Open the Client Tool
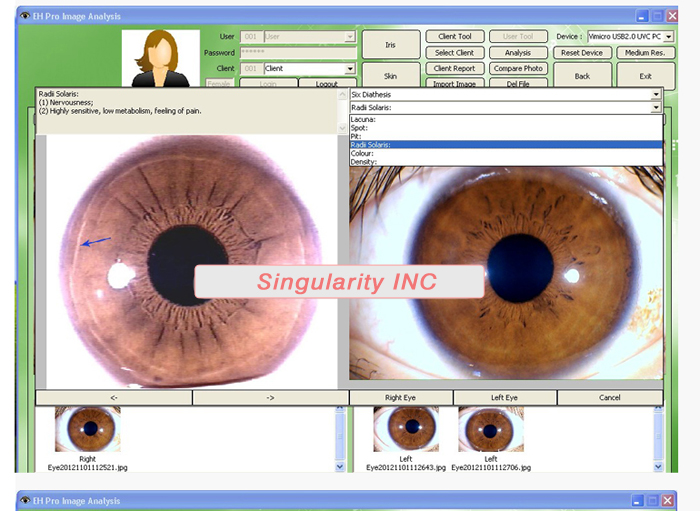Screen dimensions: 700x511 455,37
